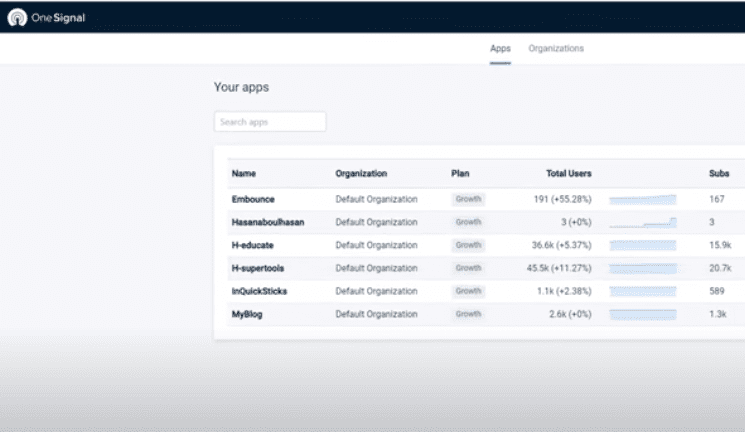
Task: Open the Hasanaboulhasan app
Action: (x=268, y=222)
